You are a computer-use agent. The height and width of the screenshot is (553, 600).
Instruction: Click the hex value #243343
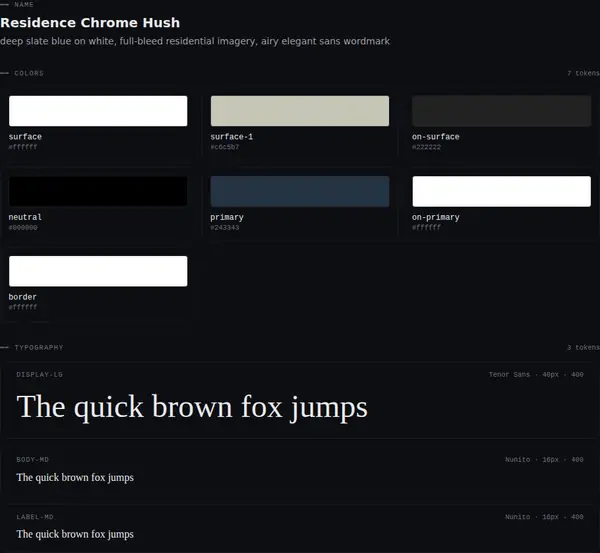(x=225, y=228)
